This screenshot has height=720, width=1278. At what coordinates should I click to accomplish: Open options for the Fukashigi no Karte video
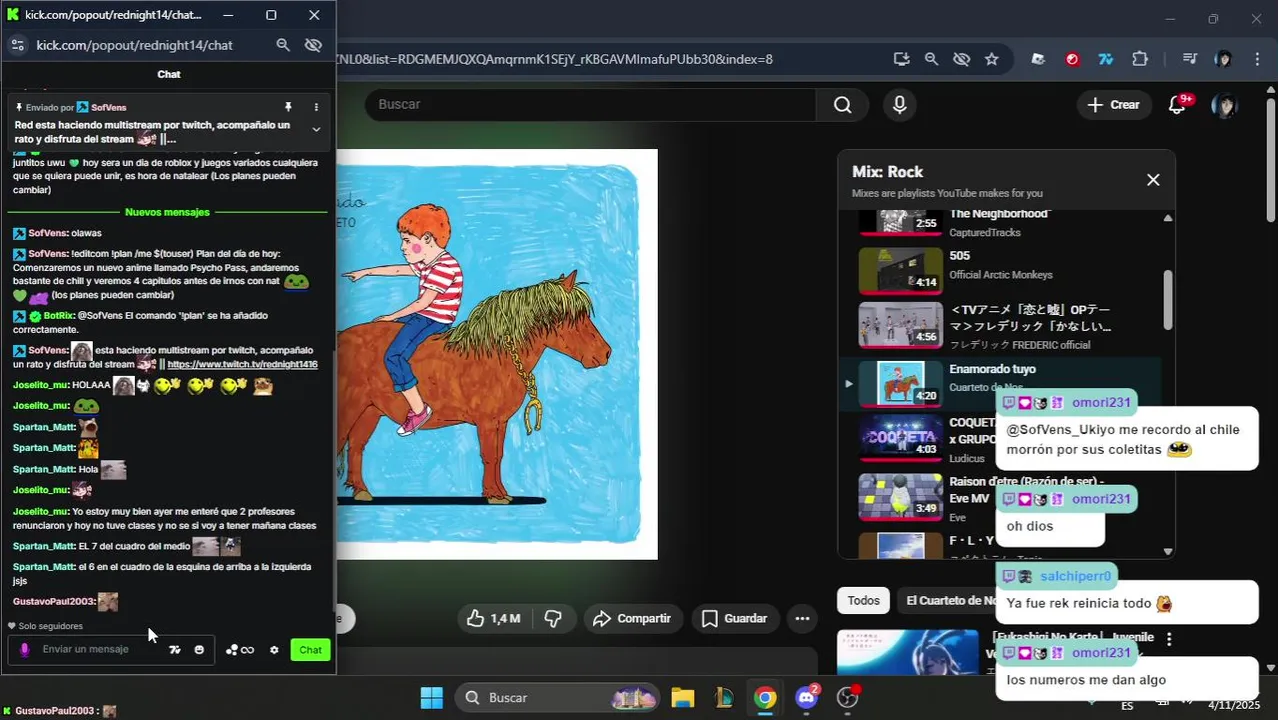(1169, 638)
